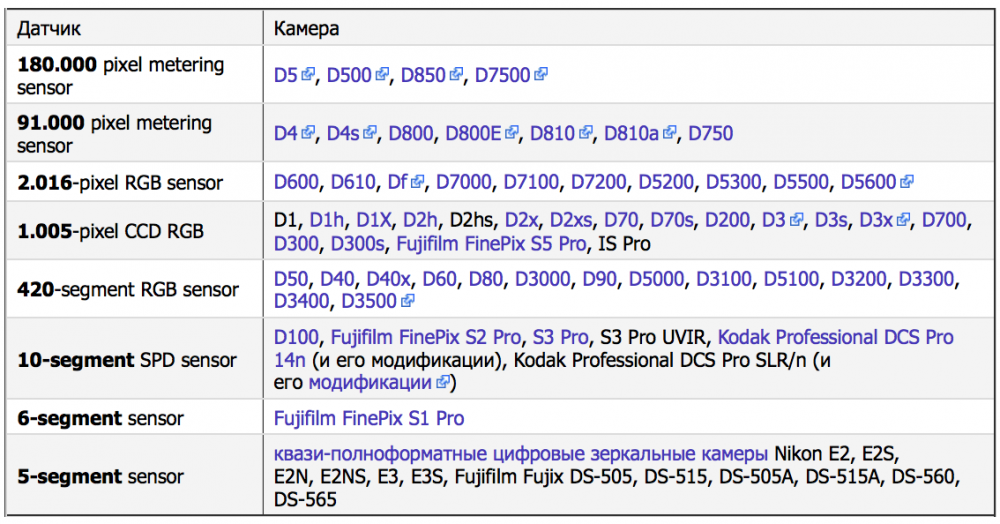Open the D800 link
The width and height of the screenshot is (1000, 524).
pyautogui.click(x=411, y=133)
